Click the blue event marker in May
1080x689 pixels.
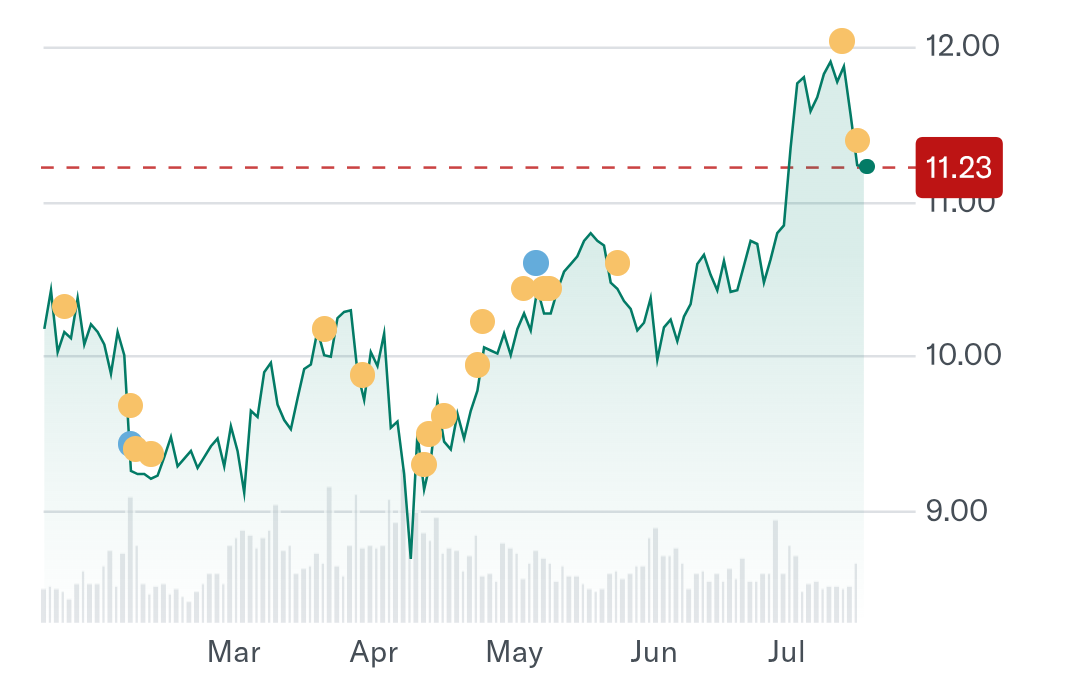536,263
